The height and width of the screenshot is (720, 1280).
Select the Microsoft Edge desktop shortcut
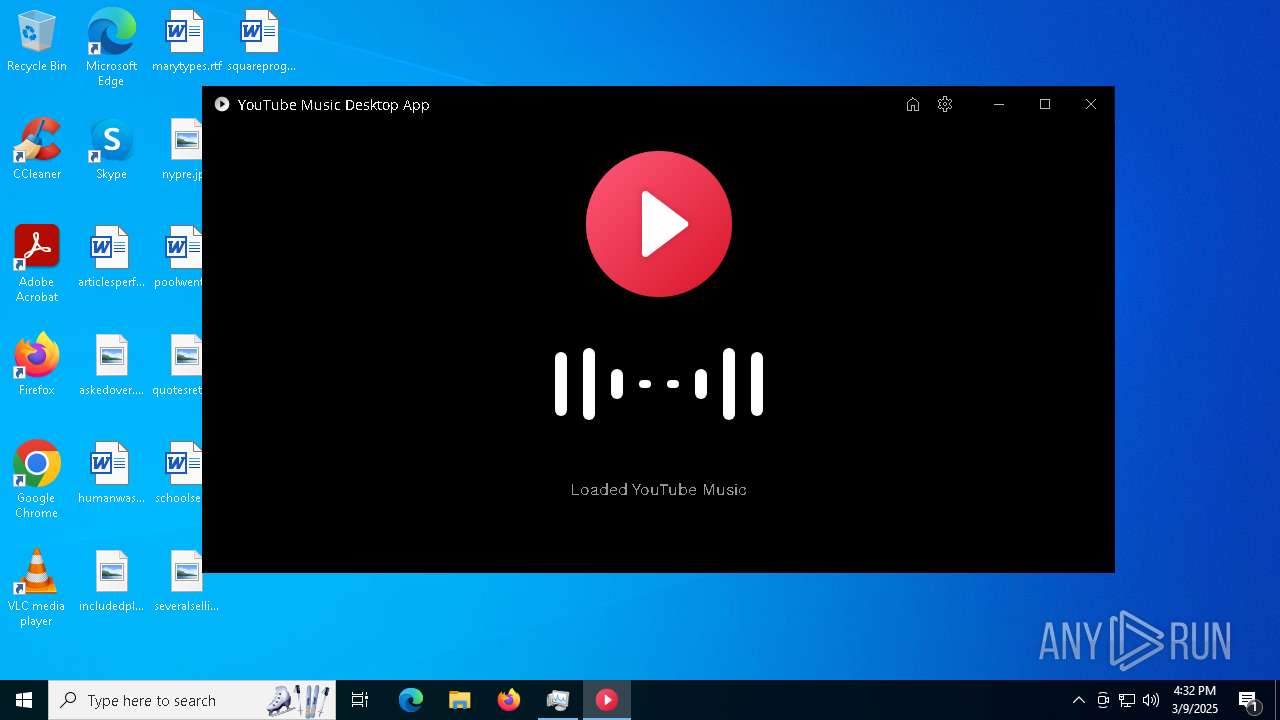pyautogui.click(x=111, y=47)
